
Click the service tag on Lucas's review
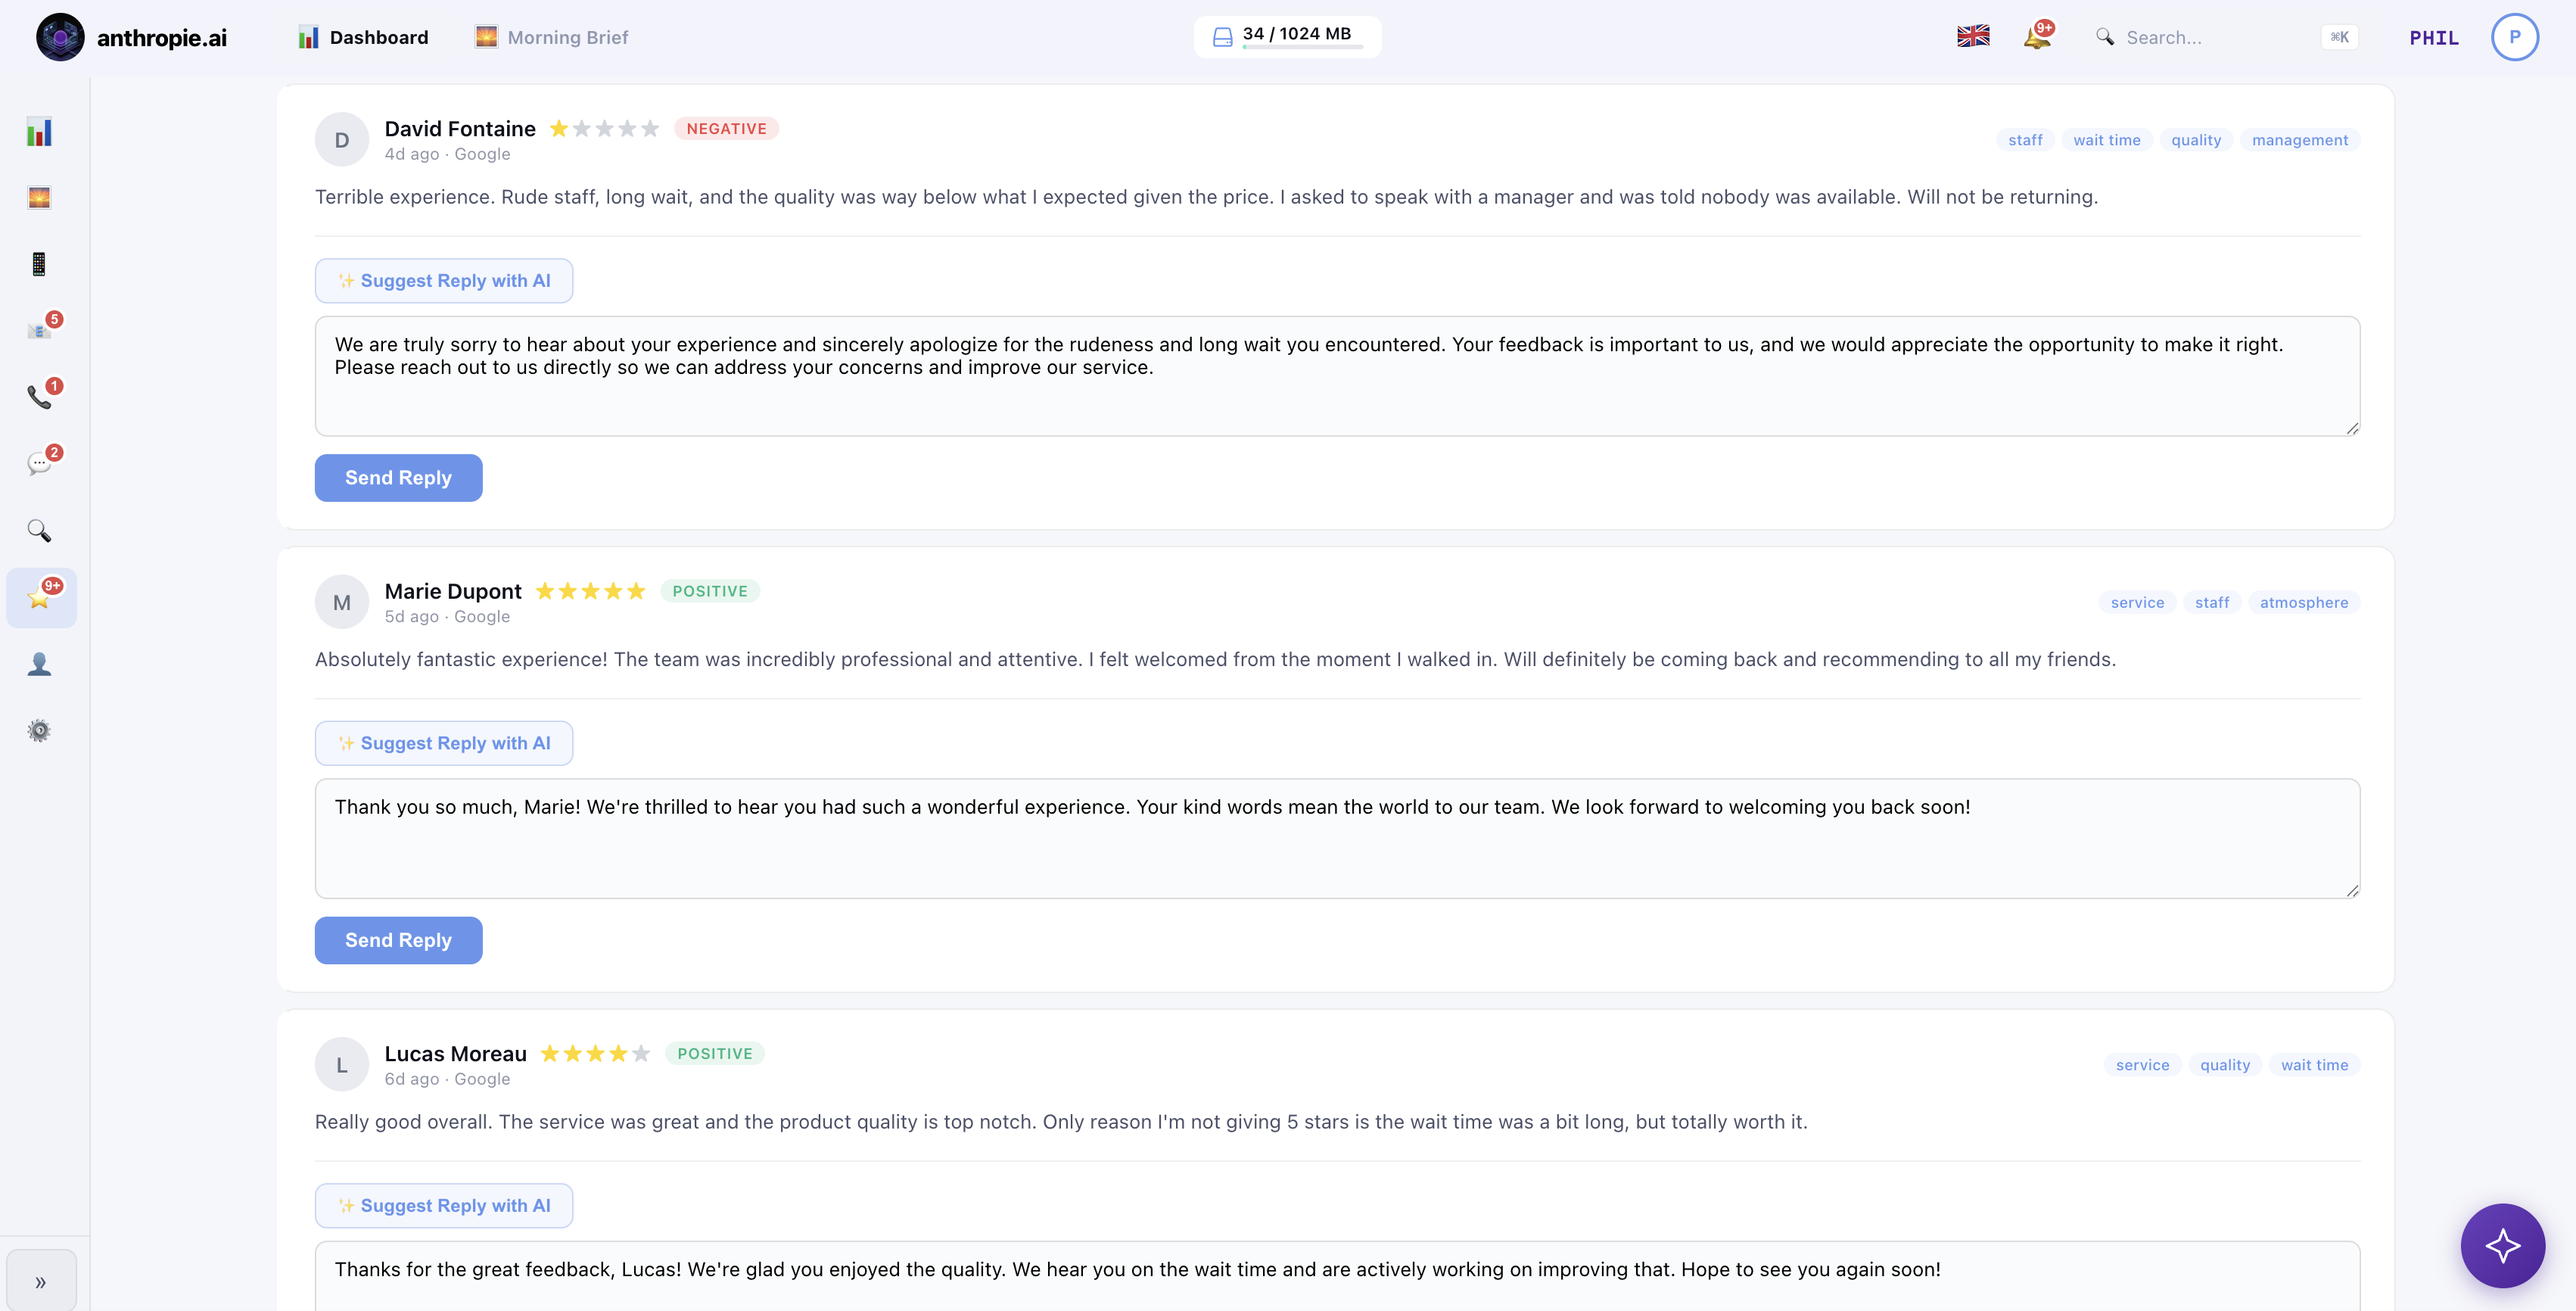click(x=2142, y=1065)
